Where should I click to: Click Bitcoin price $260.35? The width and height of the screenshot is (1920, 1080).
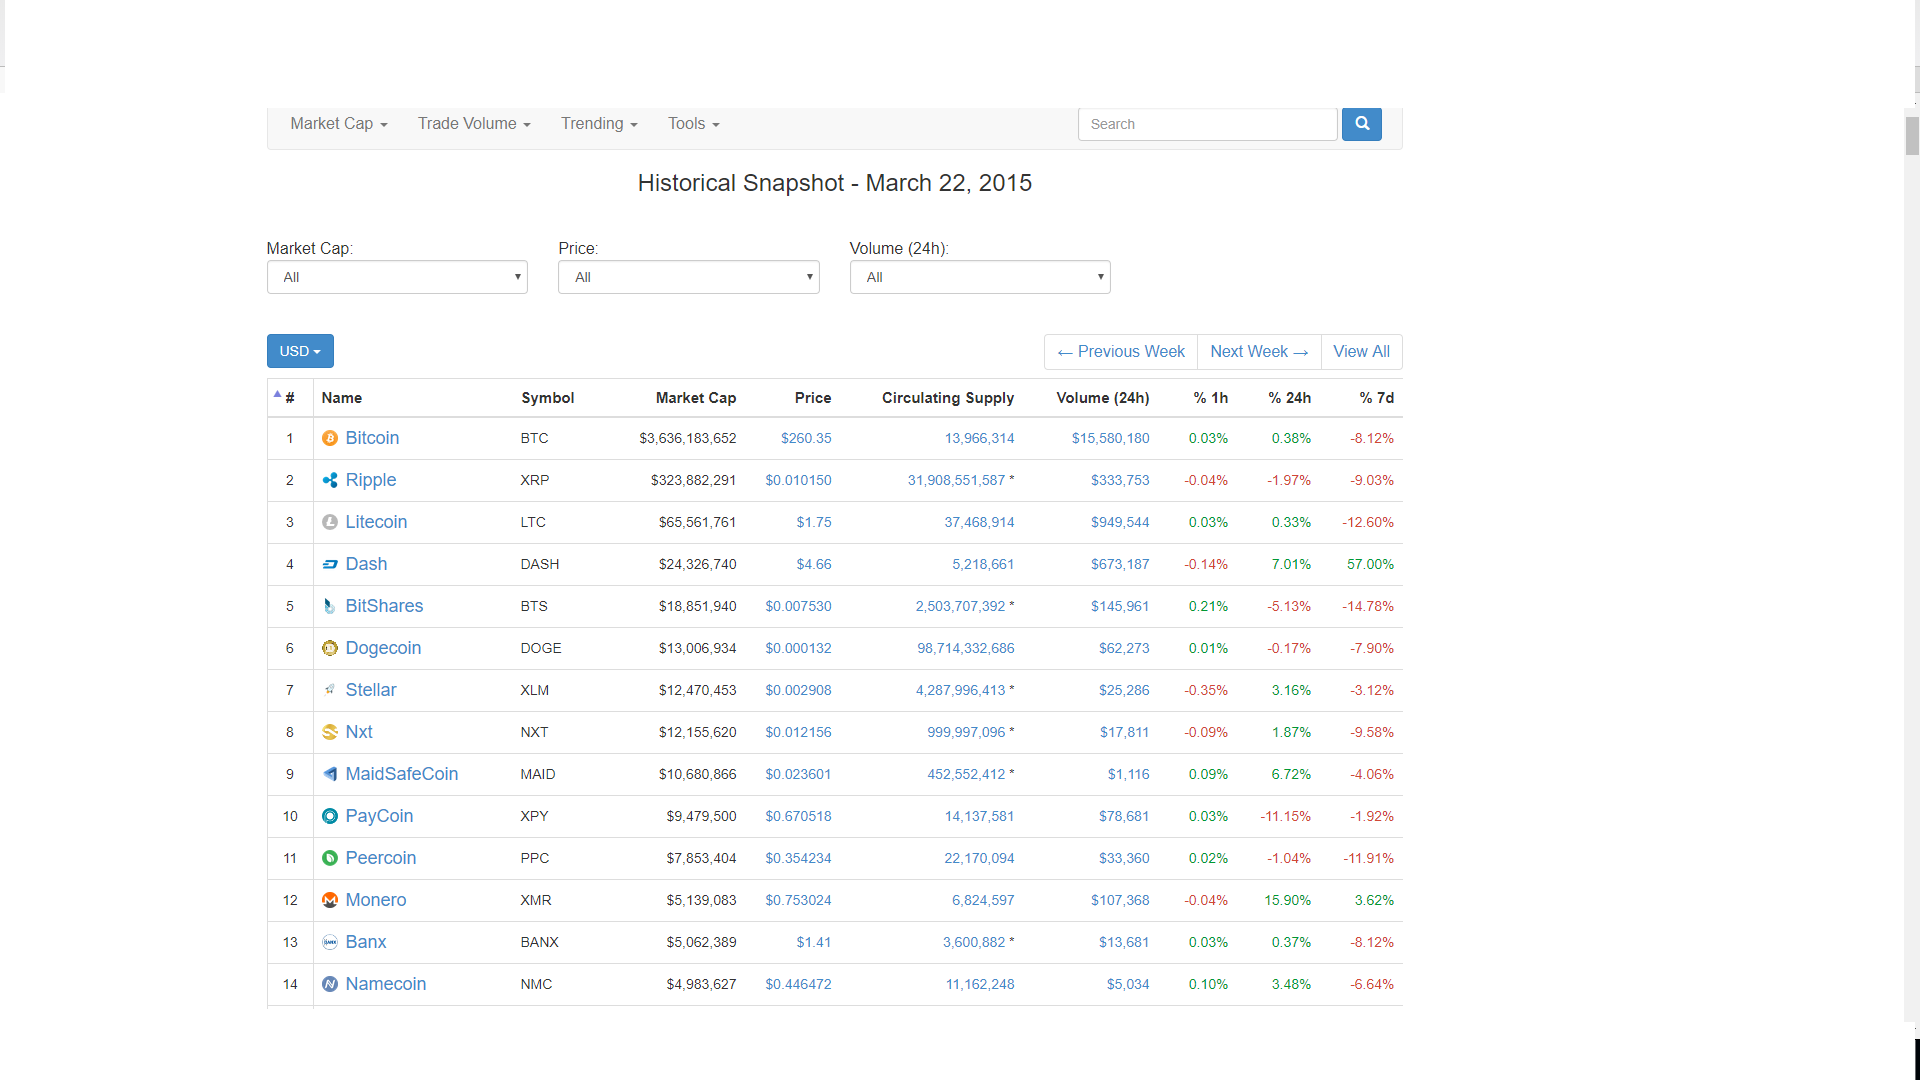coord(806,438)
